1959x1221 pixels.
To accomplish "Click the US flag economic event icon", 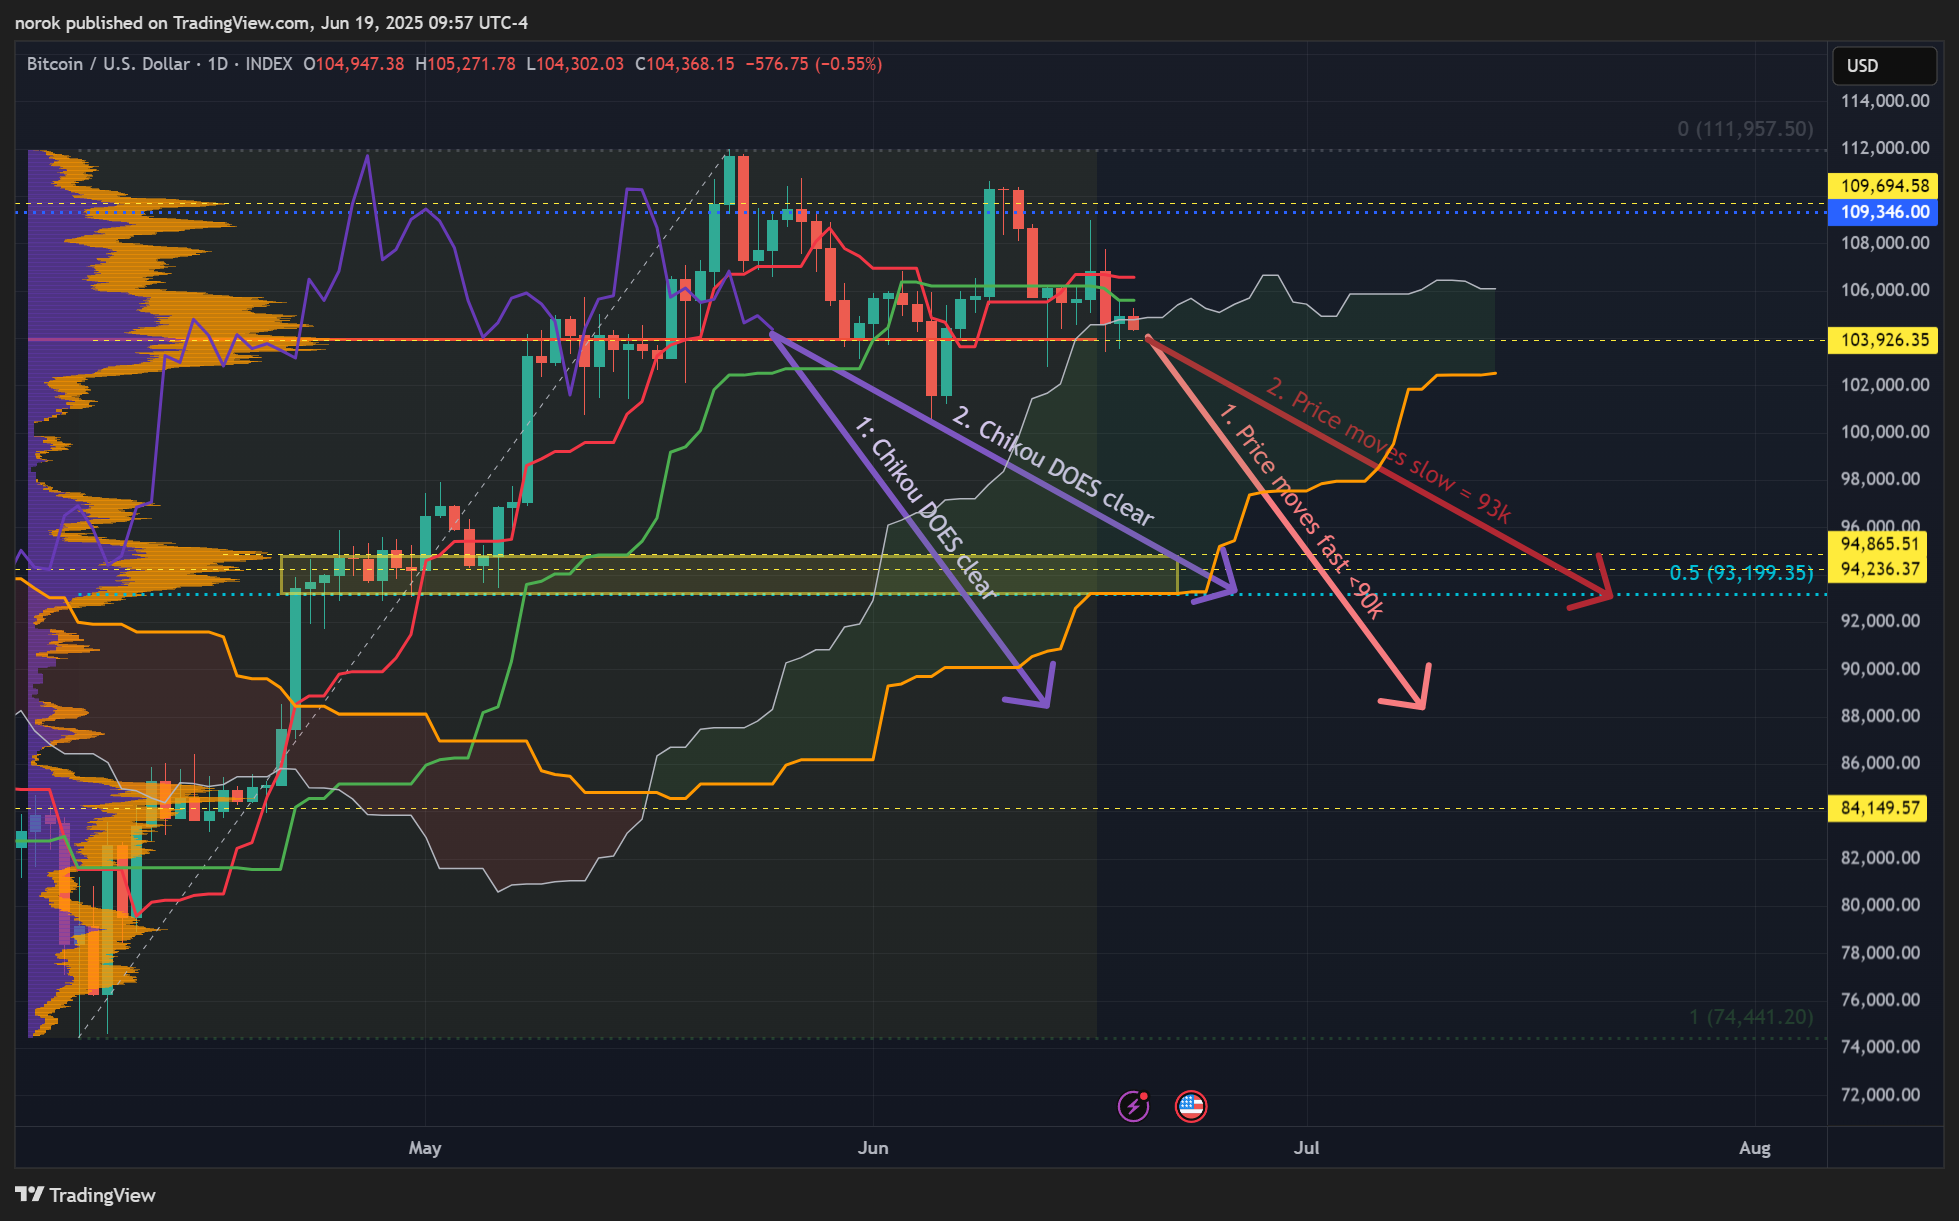I will click(1191, 1106).
